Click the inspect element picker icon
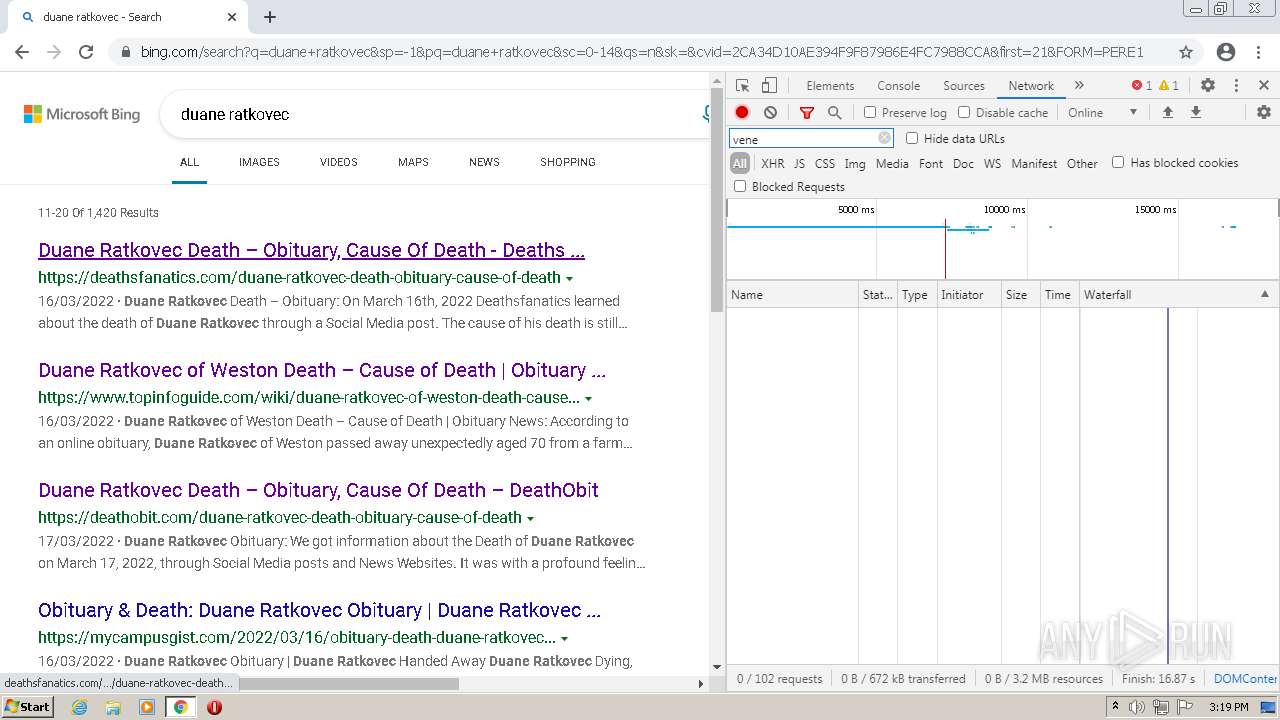Image resolution: width=1280 pixels, height=720 pixels. [742, 86]
